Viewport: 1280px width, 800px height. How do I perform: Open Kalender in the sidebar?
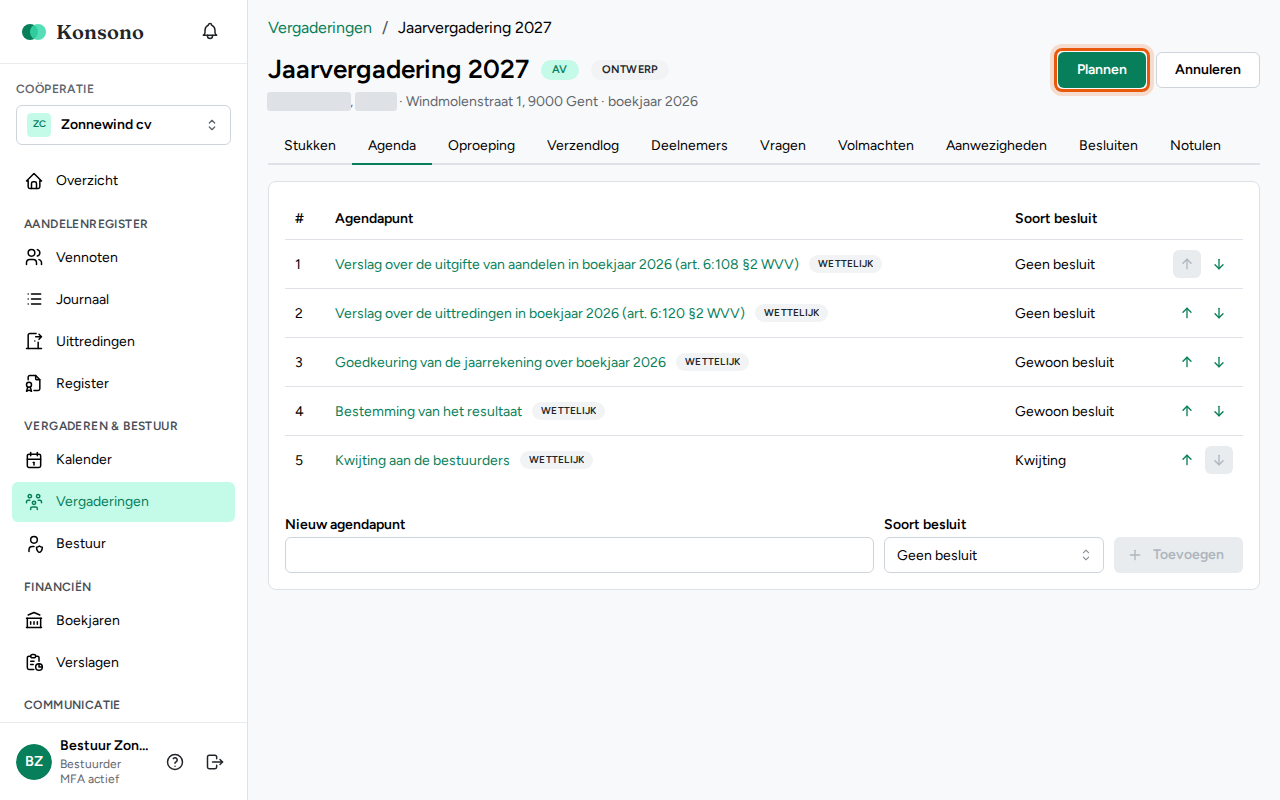point(123,460)
